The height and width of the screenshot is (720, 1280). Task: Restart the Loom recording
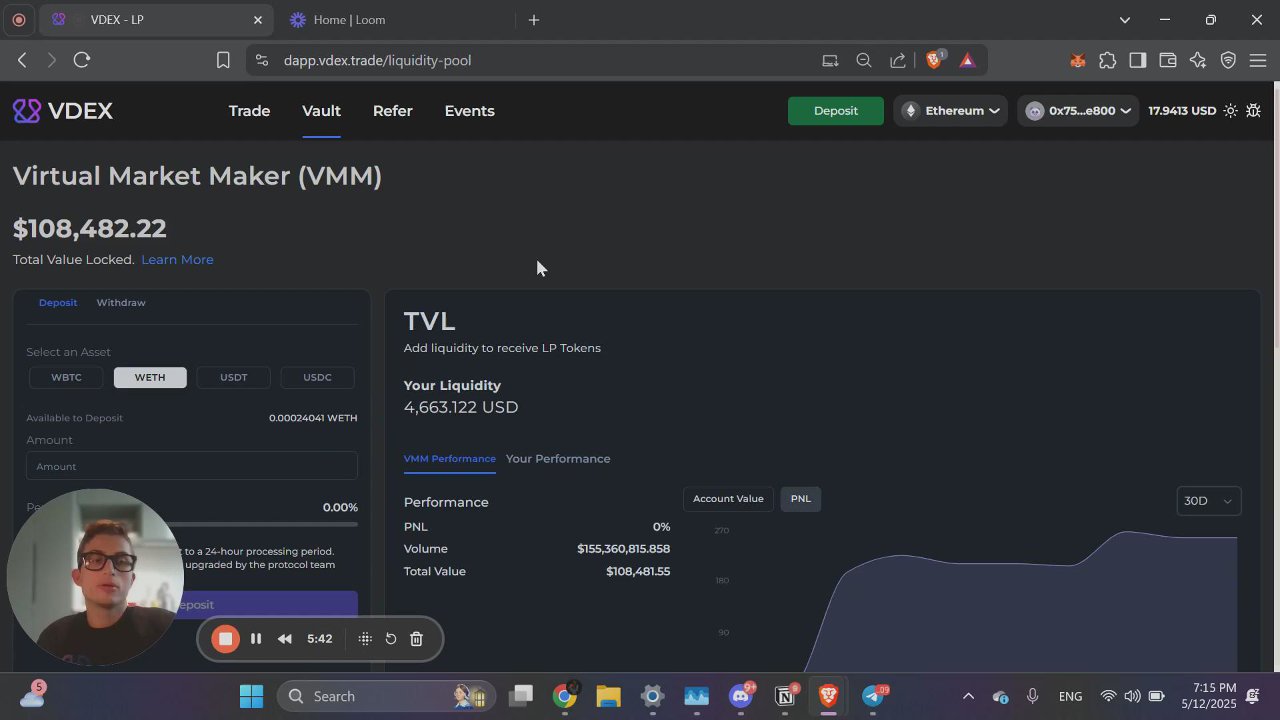tap(391, 639)
